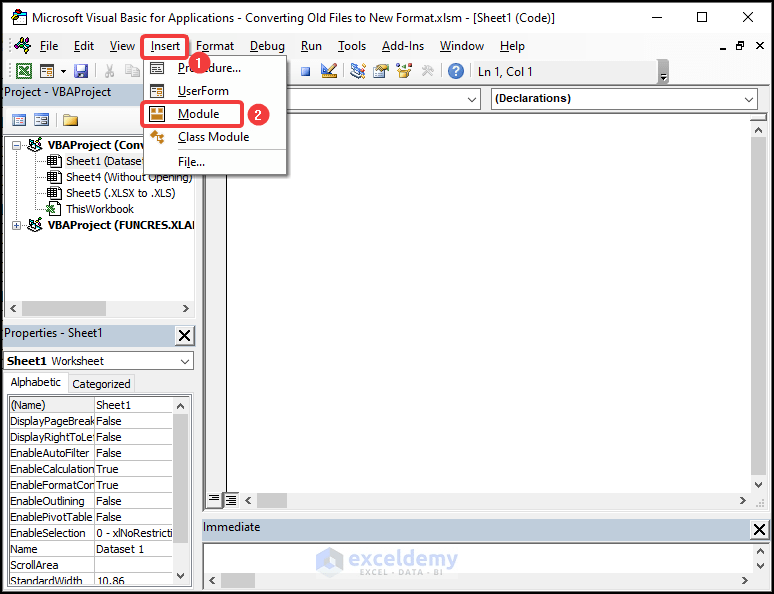The height and width of the screenshot is (594, 774).
Task: Choose File... from the Insert menu
Action: [214, 162]
